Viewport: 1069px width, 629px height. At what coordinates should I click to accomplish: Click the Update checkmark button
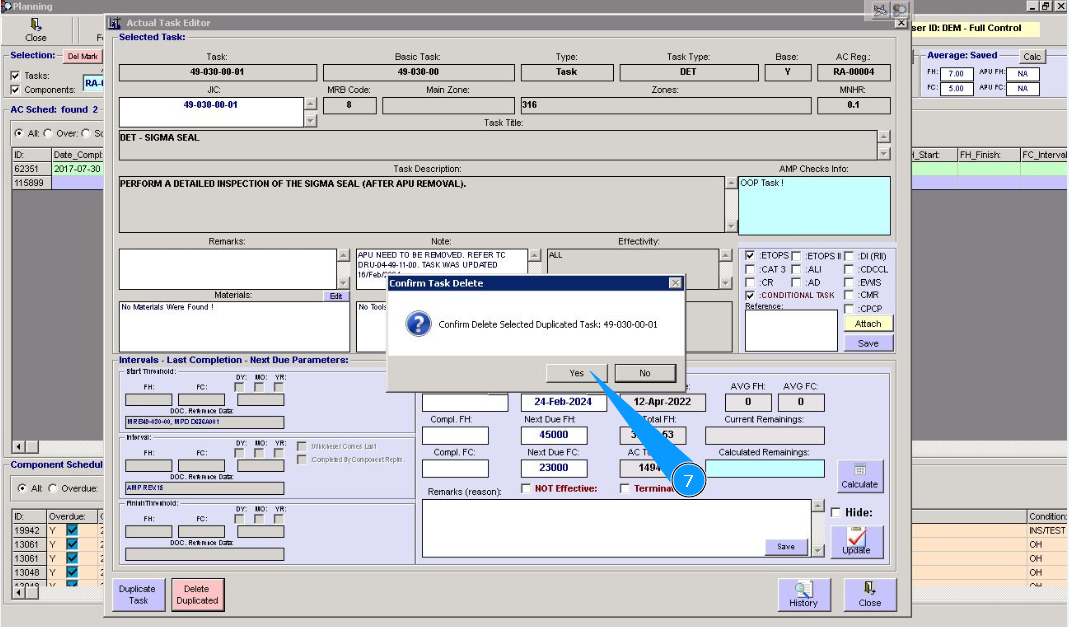(x=856, y=542)
